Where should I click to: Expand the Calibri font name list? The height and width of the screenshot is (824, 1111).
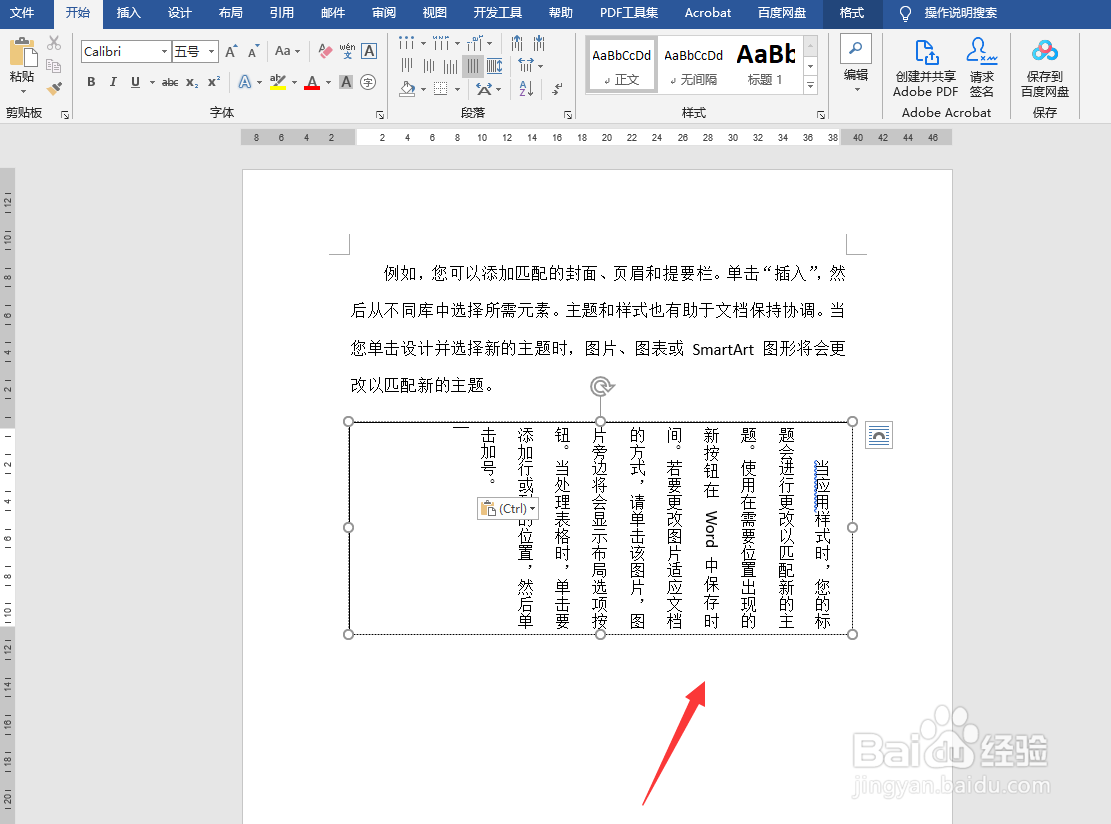pos(164,50)
